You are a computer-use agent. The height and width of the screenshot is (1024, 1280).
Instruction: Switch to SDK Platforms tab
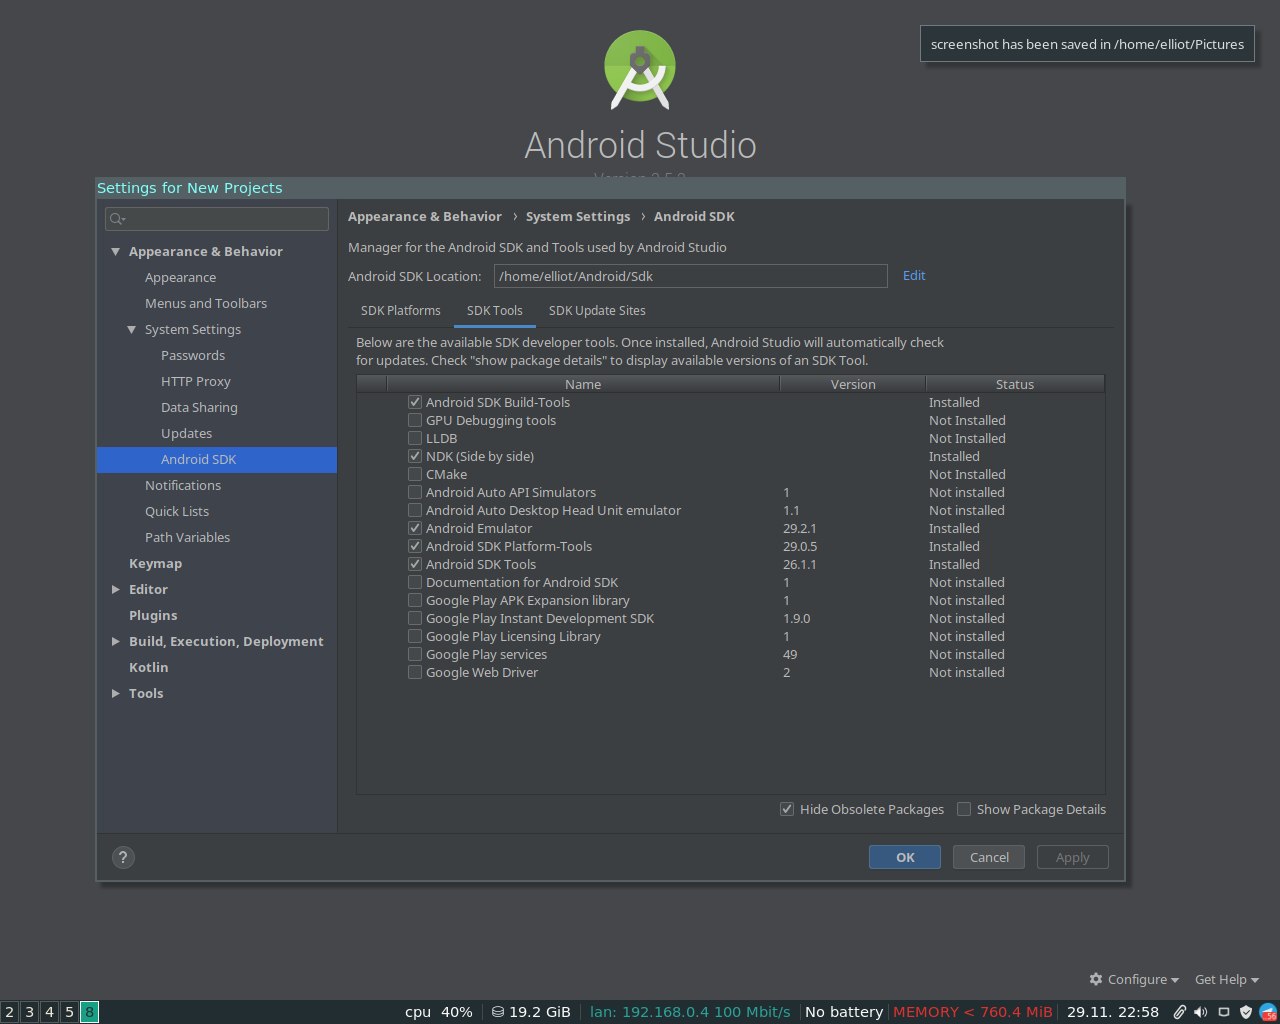[400, 310]
